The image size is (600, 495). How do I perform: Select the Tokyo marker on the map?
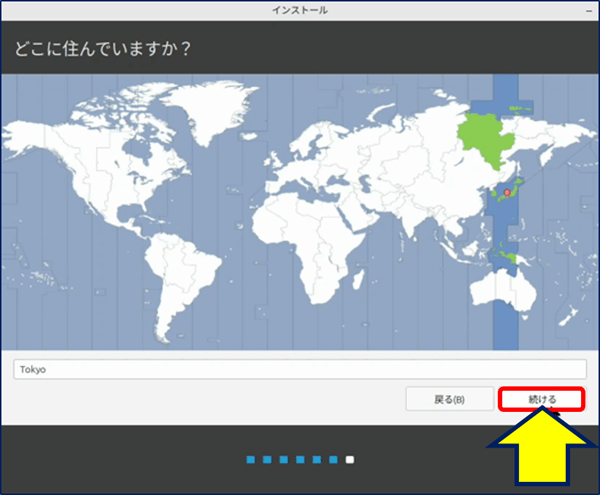pyautogui.click(x=507, y=192)
